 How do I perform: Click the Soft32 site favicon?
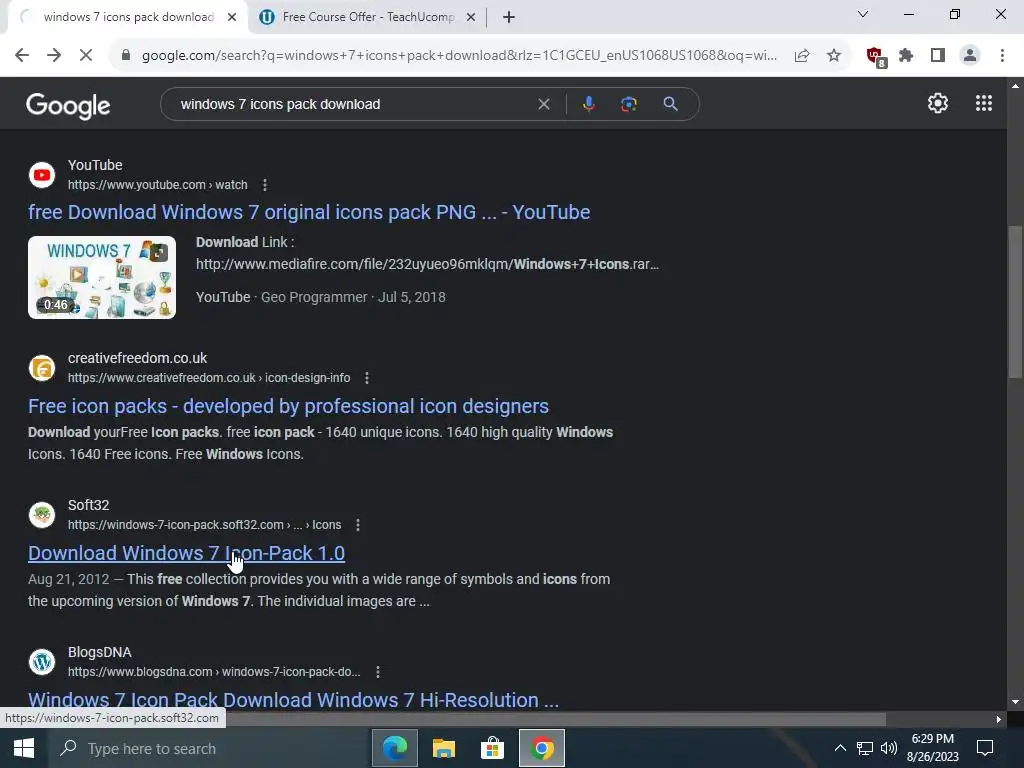coord(42,515)
